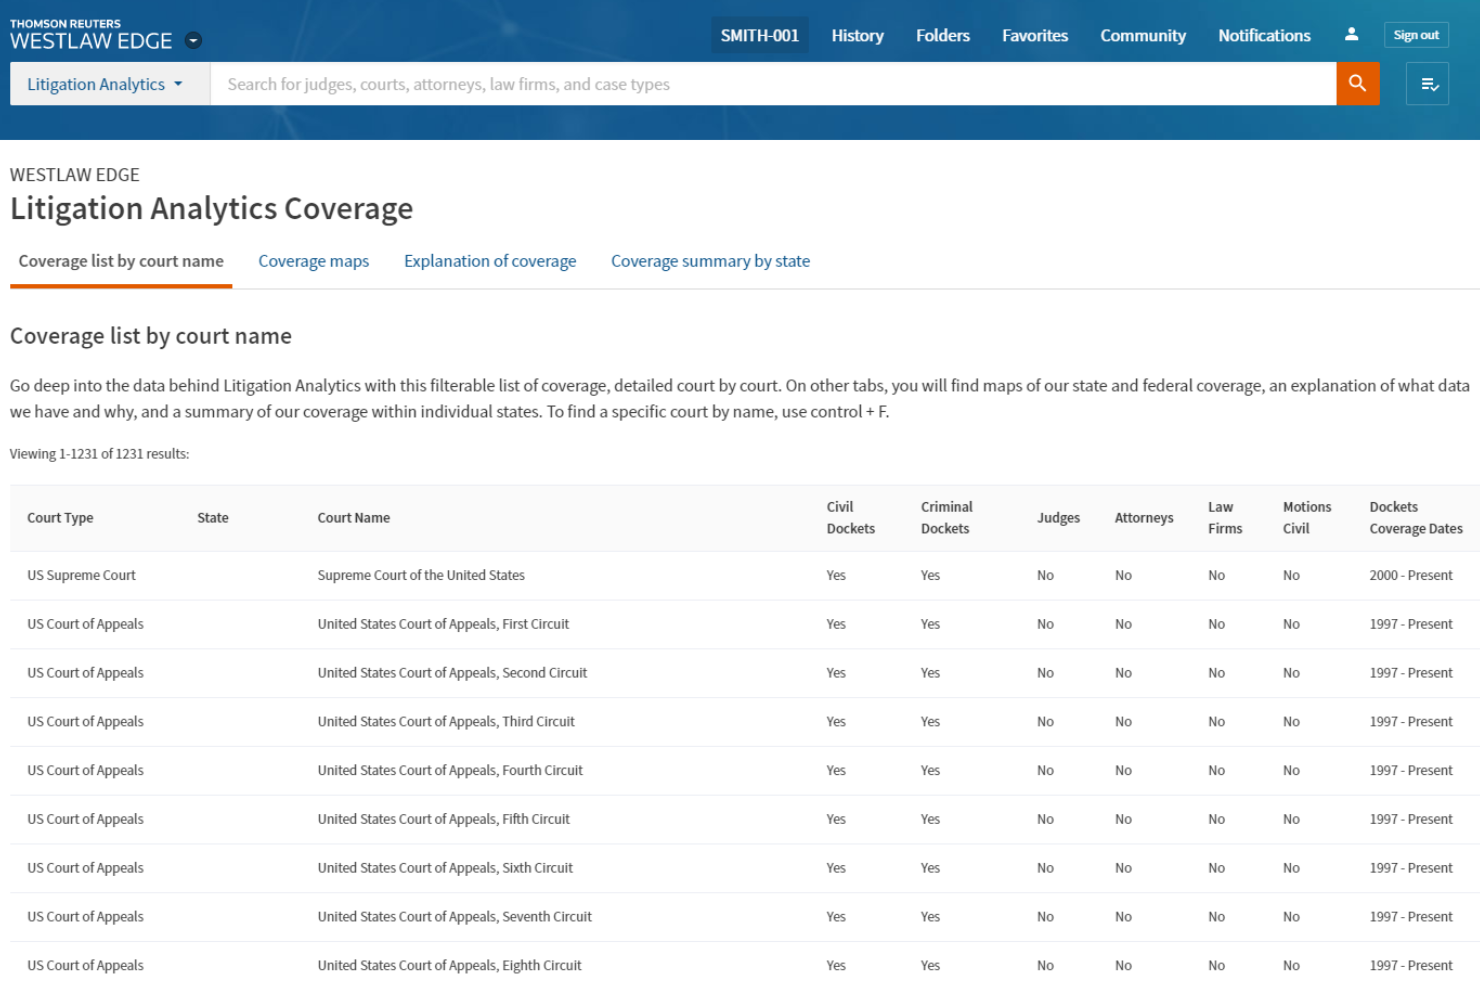Click the Criminal Dockets column header
The image size is (1480, 987).
(x=946, y=518)
